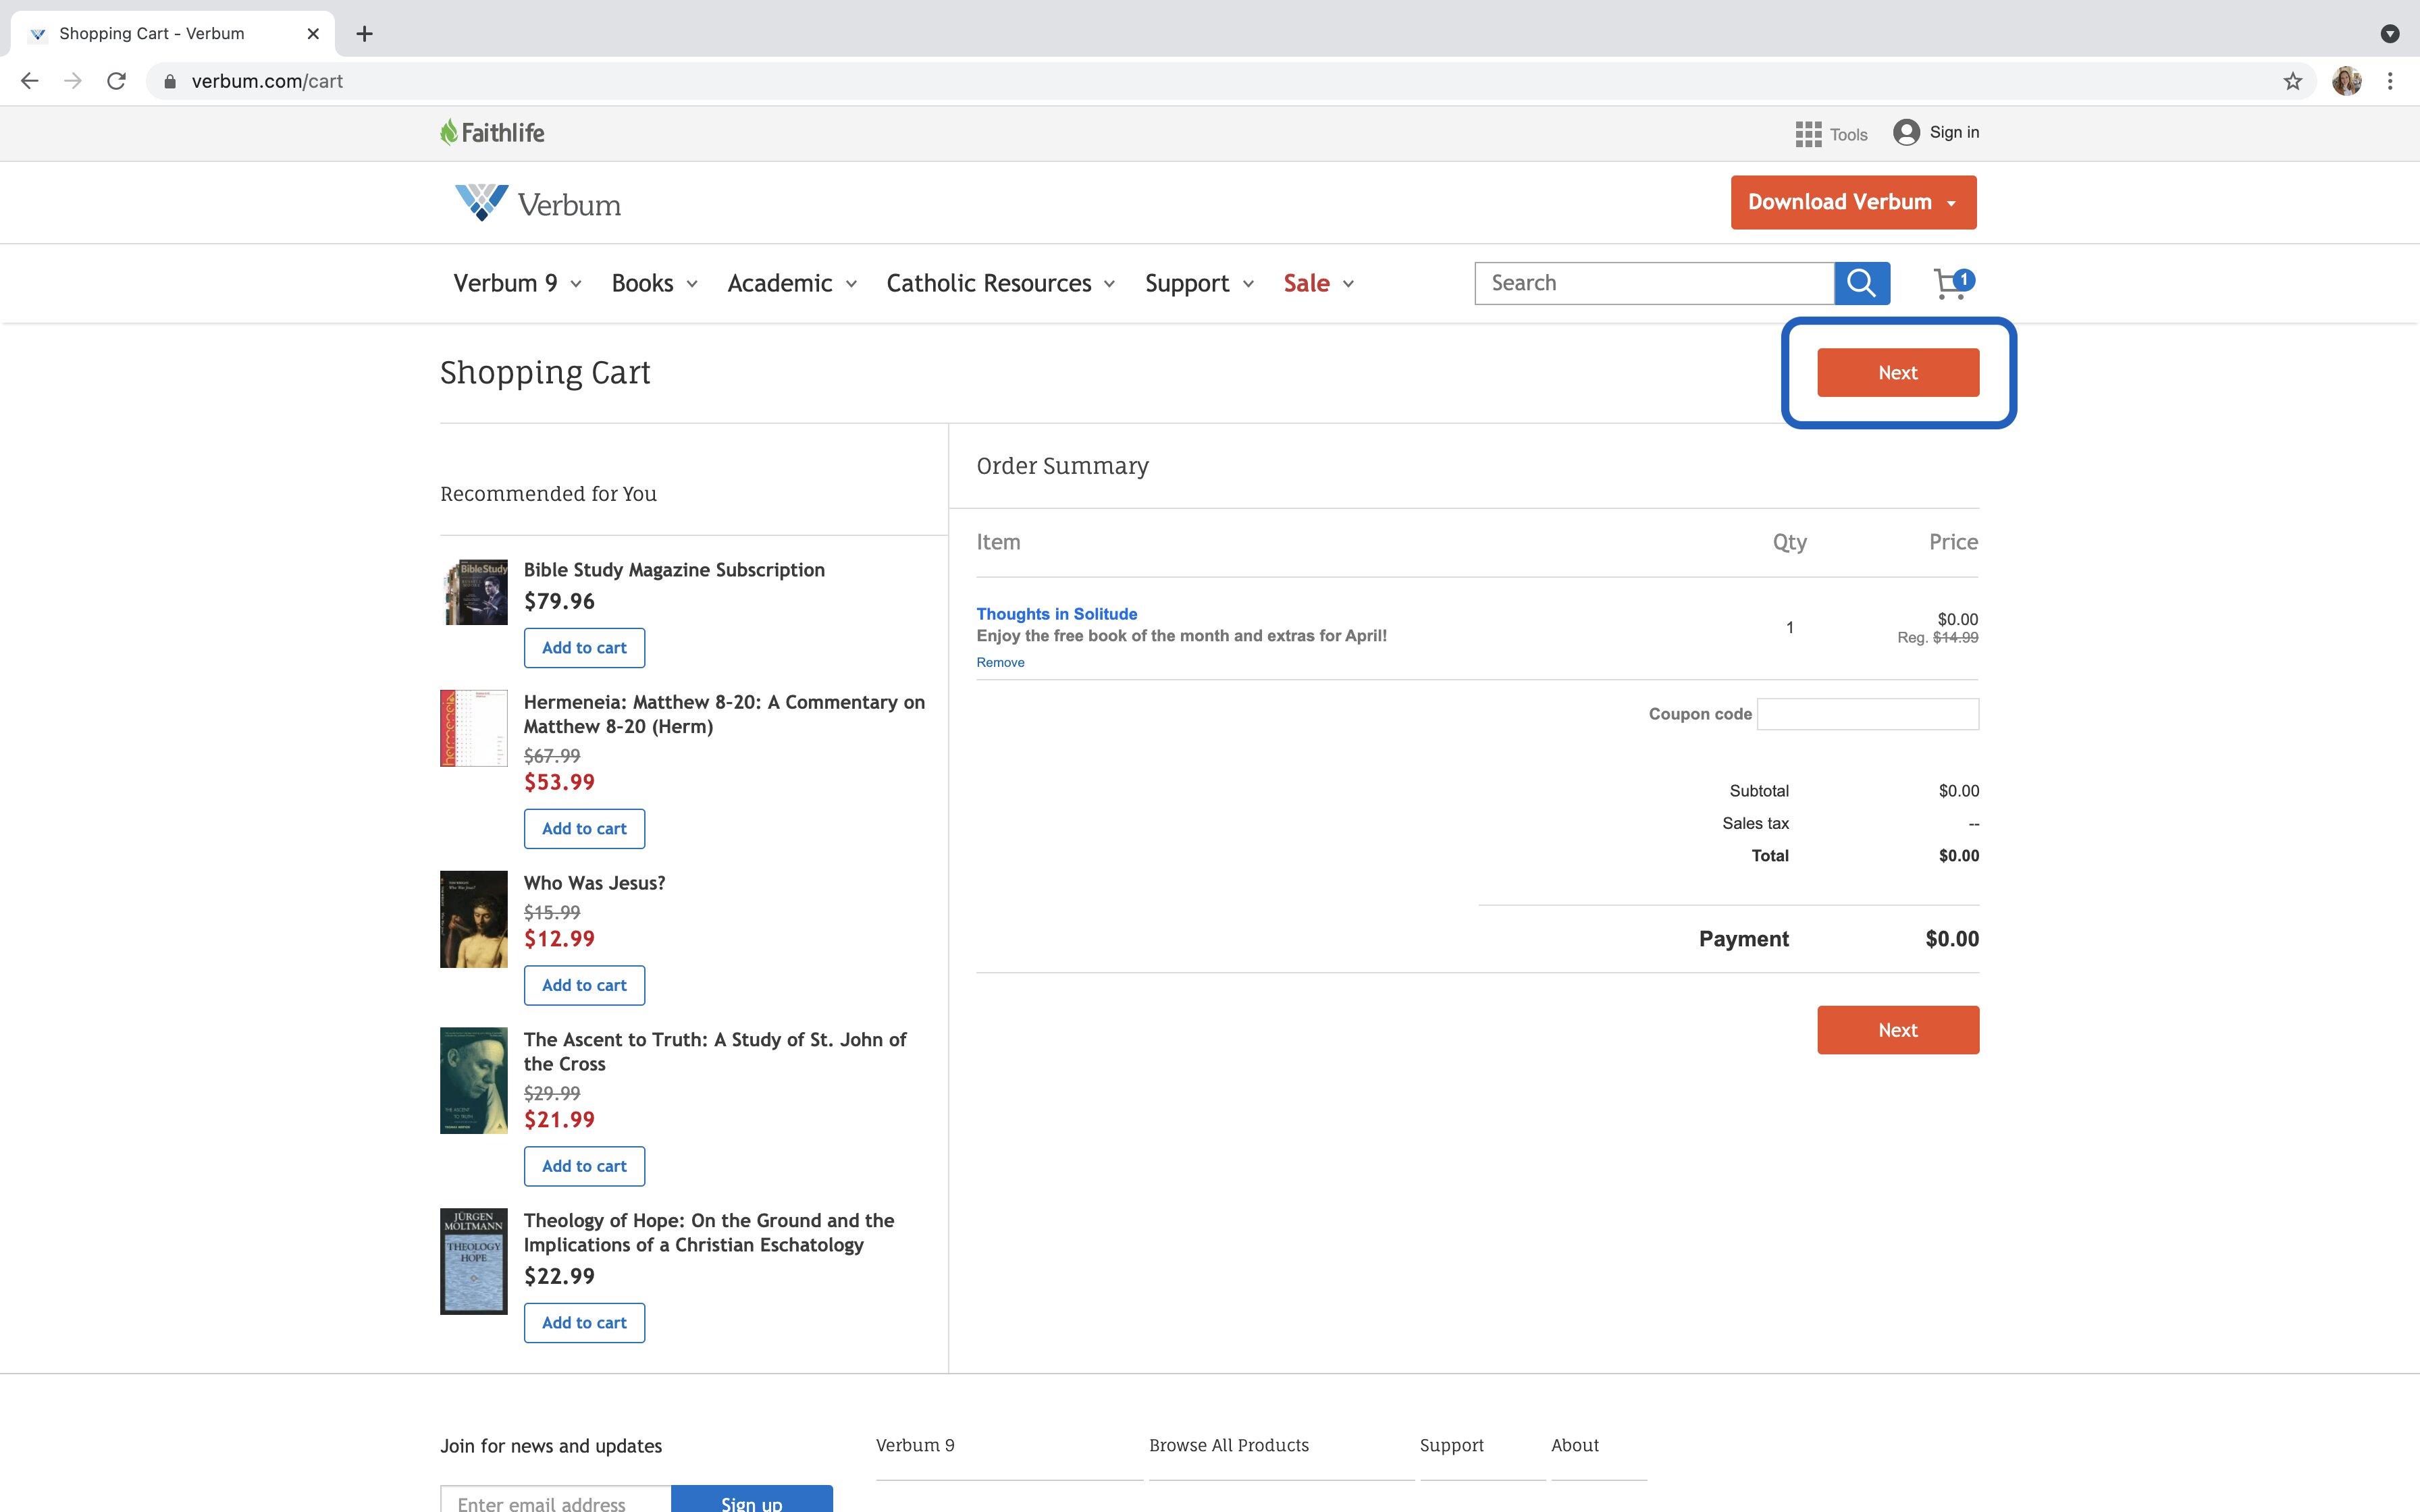
Task: Click the browser forward arrow
Action: [x=73, y=81]
